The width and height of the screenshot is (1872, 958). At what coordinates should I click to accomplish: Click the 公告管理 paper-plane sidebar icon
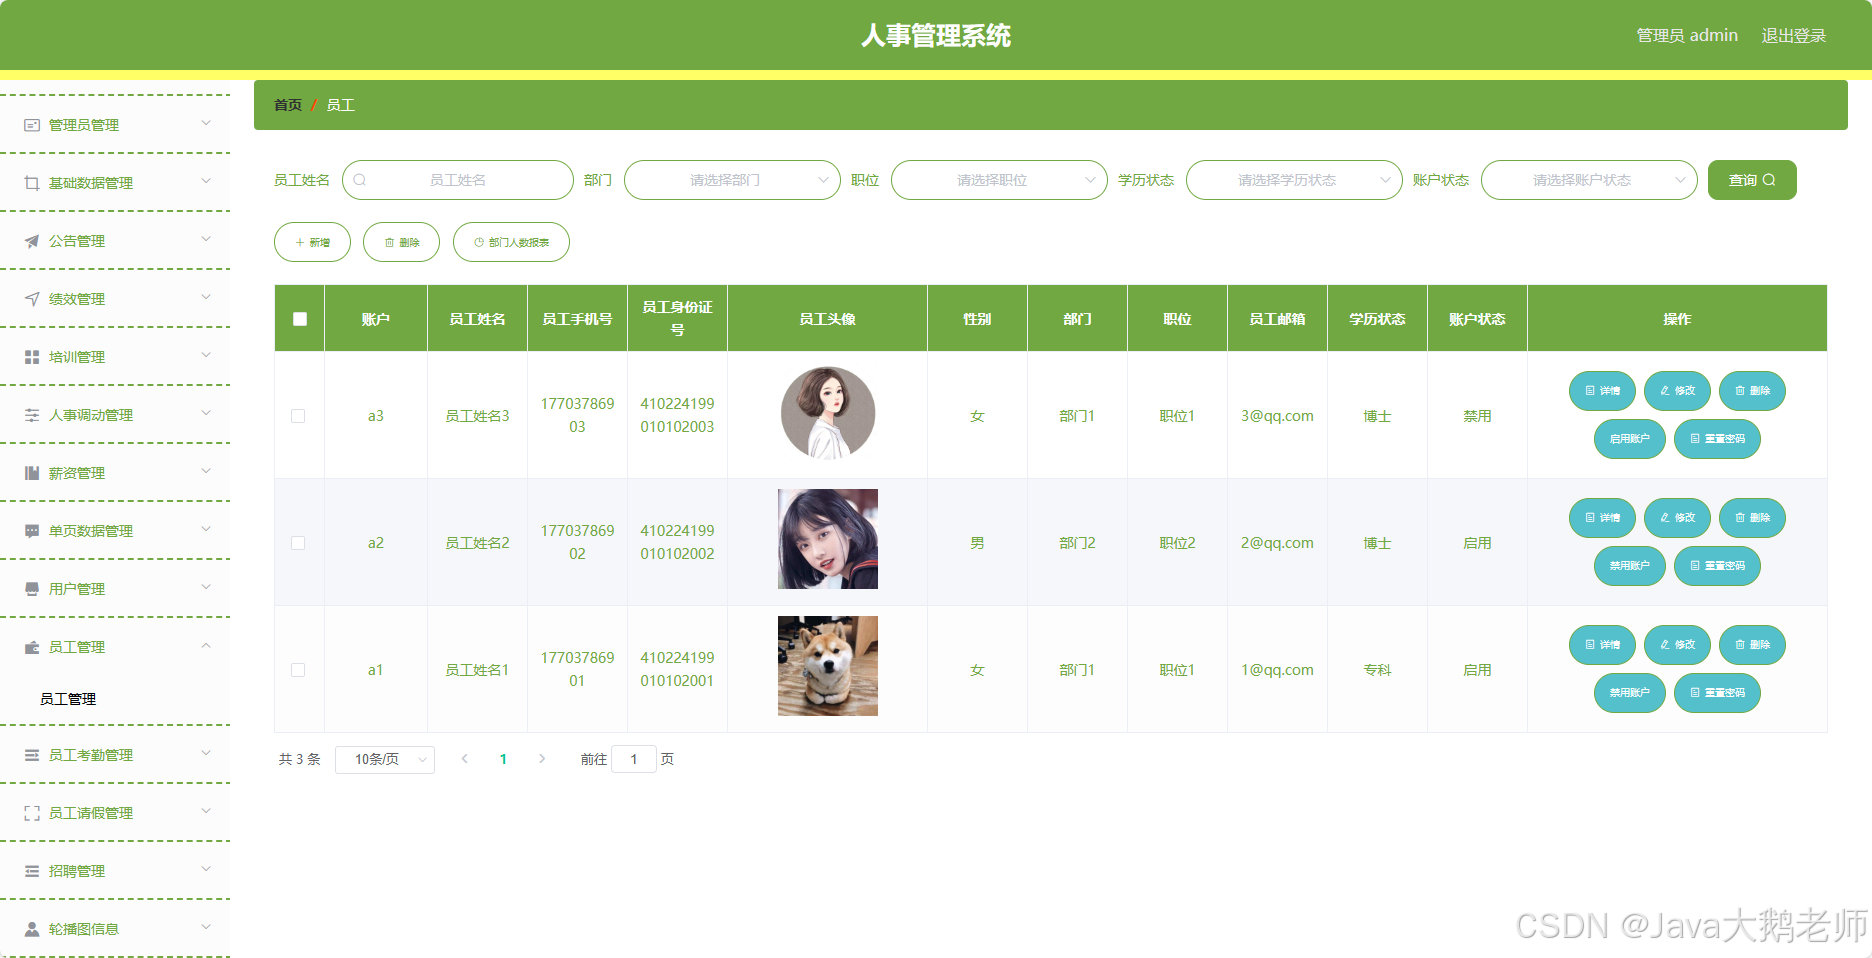point(32,241)
